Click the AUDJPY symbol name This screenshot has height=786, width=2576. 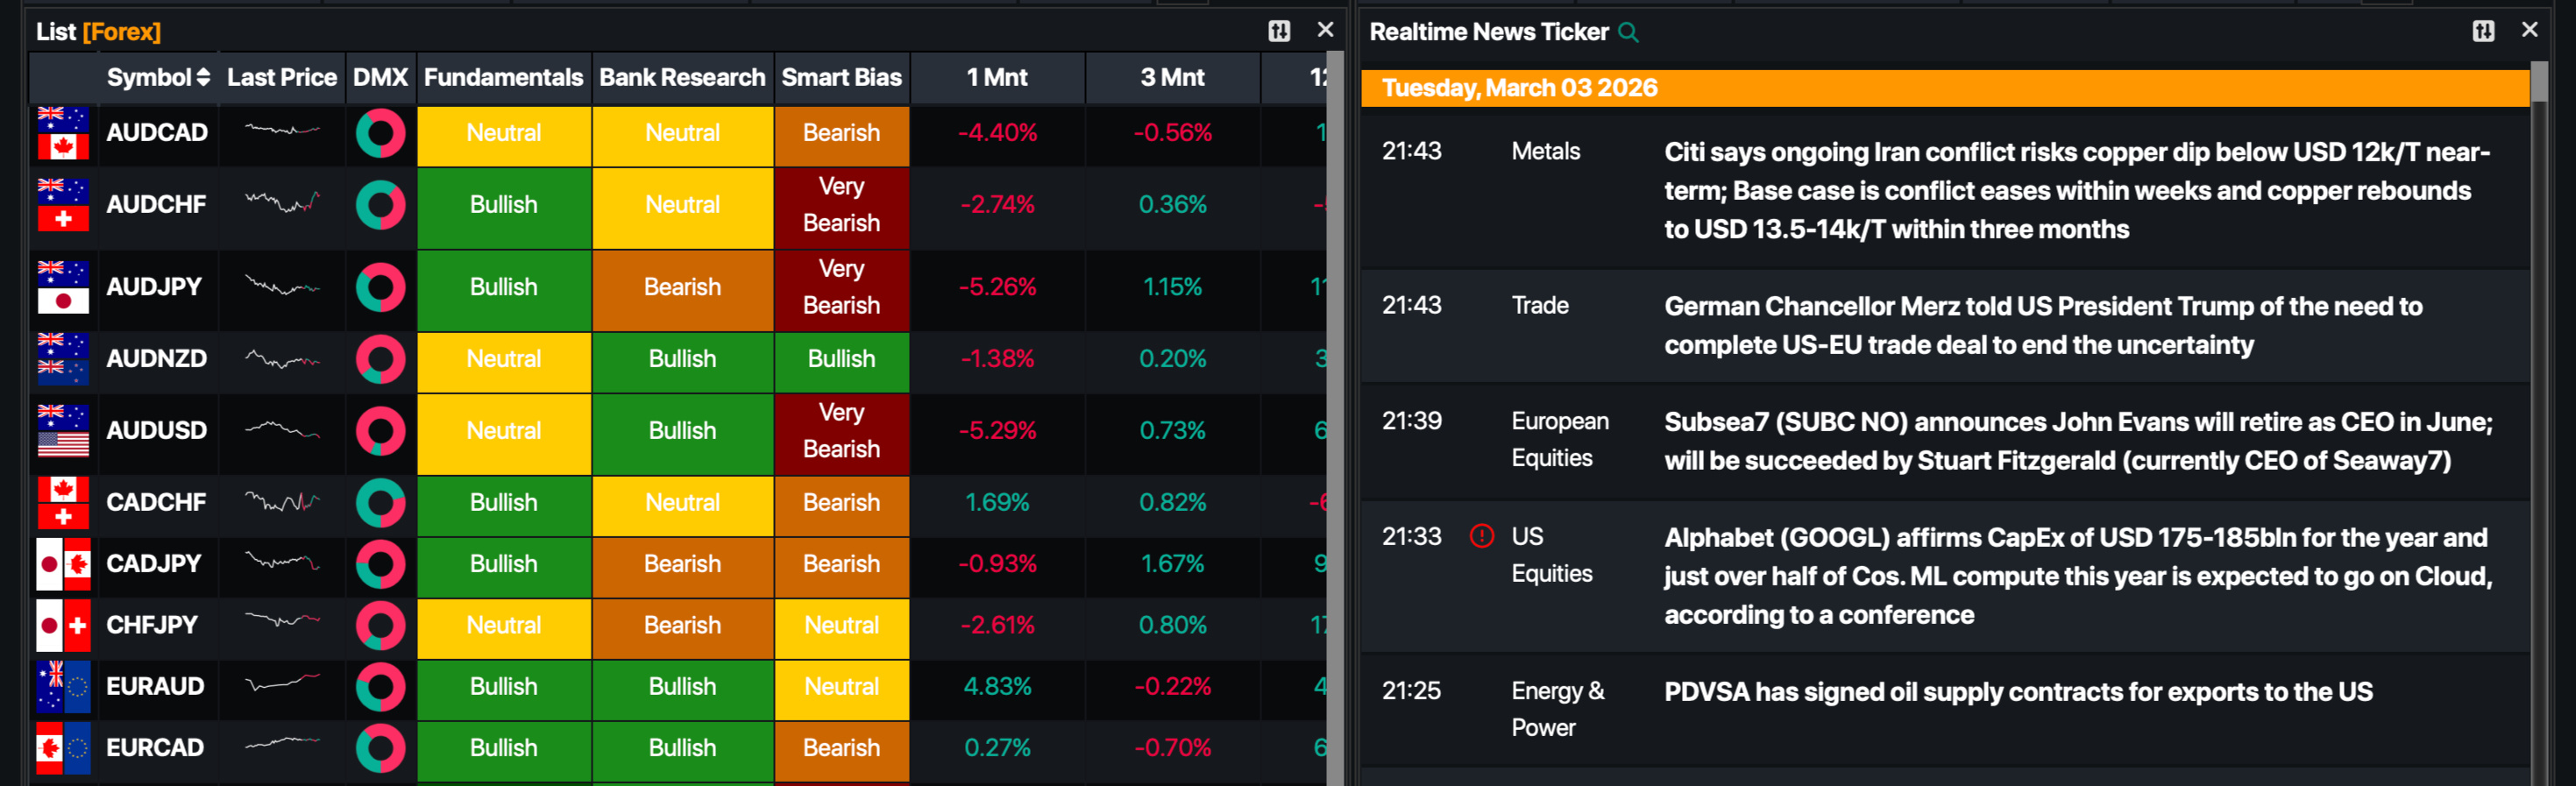click(x=154, y=287)
